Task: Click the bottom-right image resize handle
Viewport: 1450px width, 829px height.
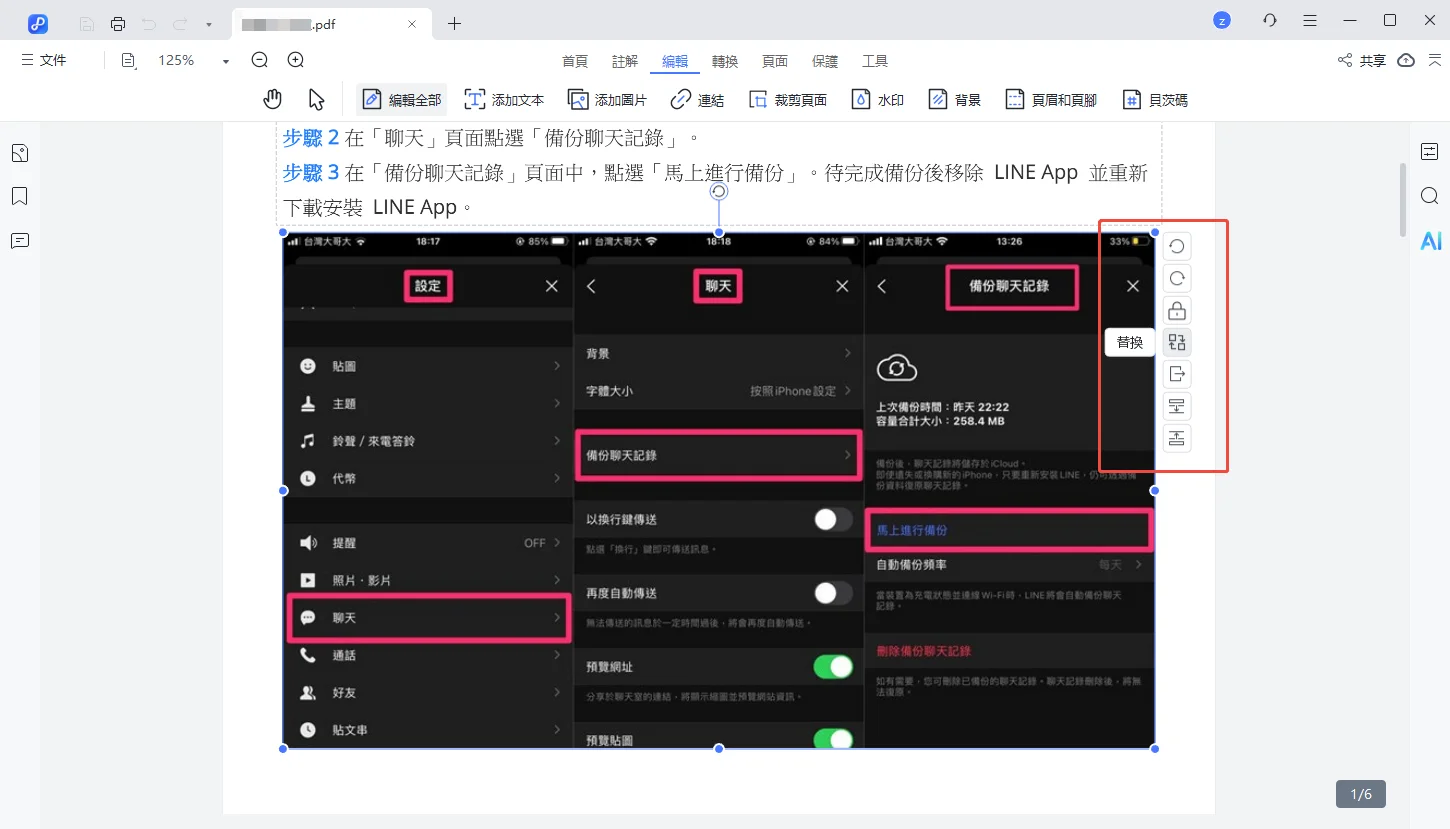Action: pyautogui.click(x=1155, y=748)
